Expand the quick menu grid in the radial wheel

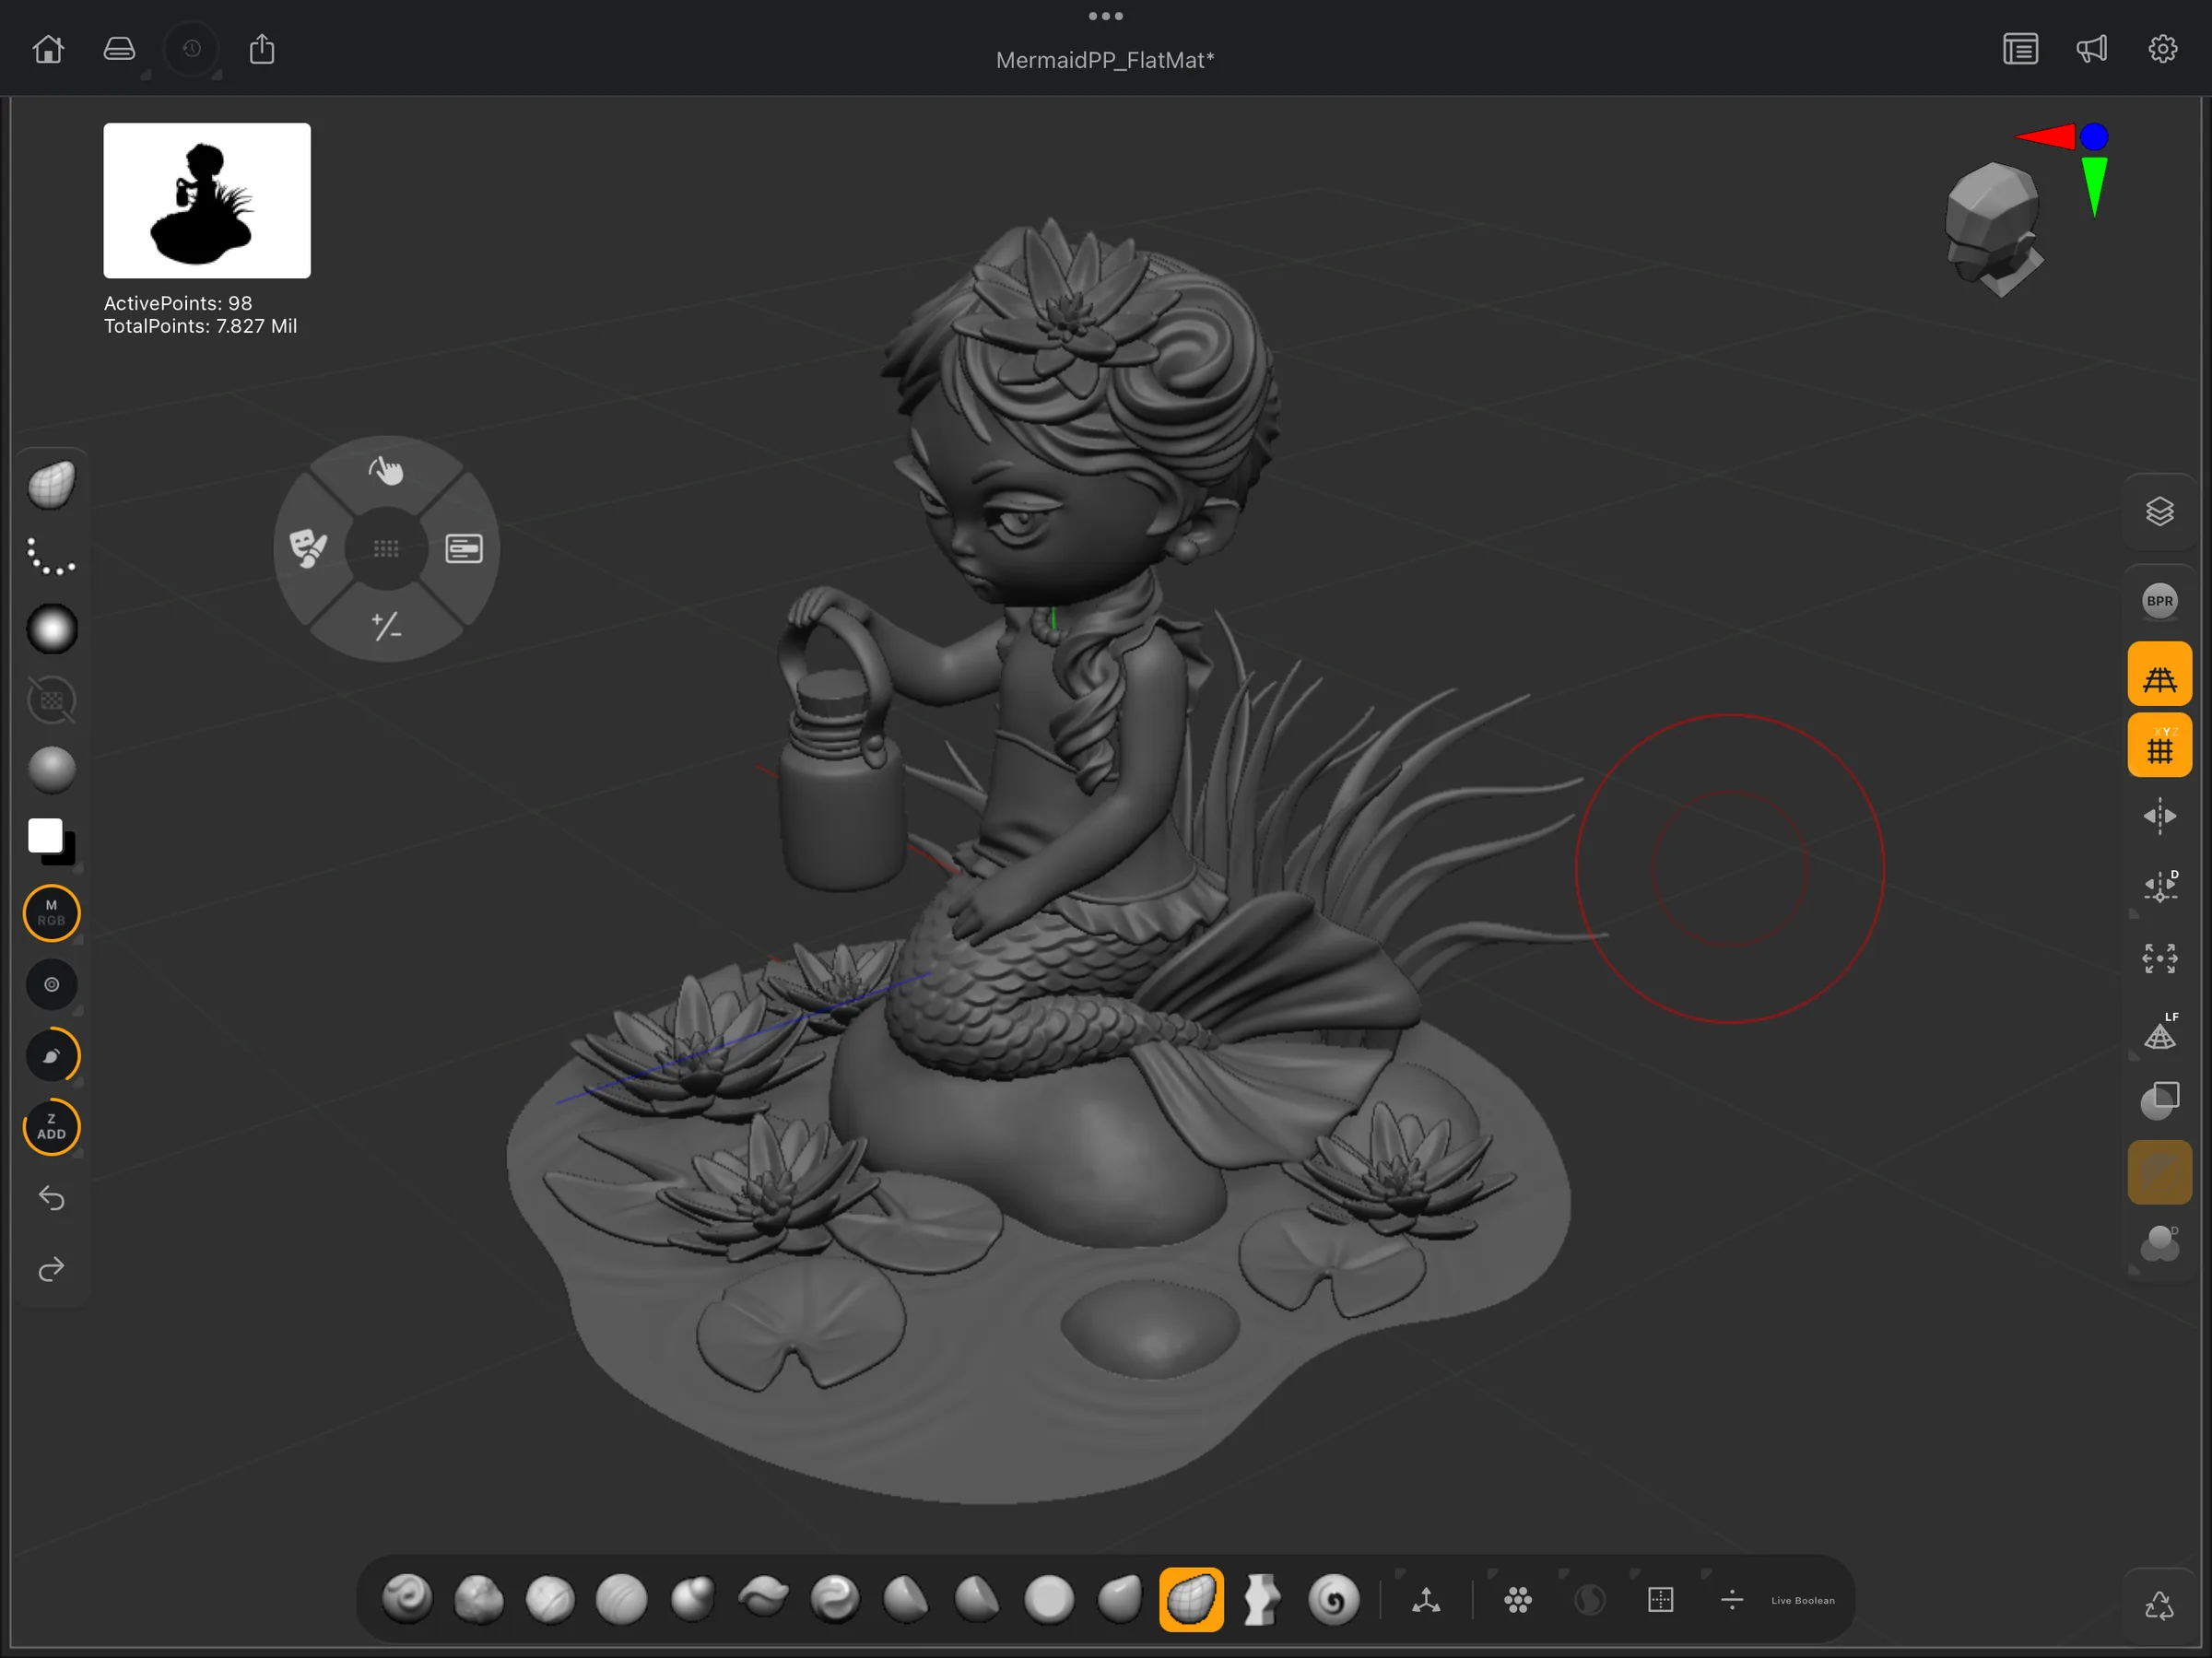click(x=386, y=548)
